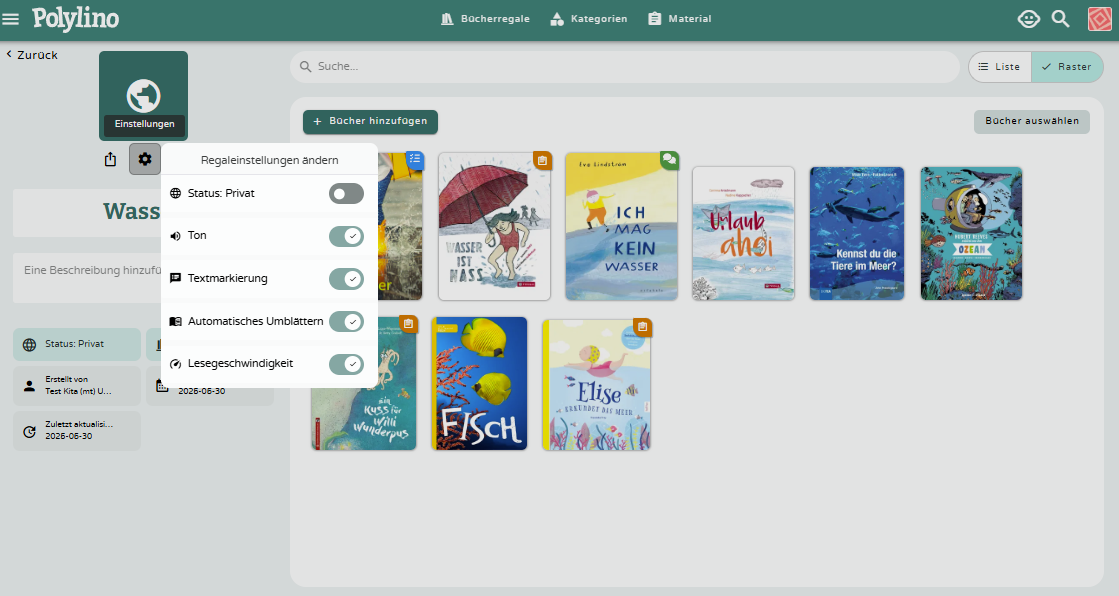The width and height of the screenshot is (1119, 596).
Task: Click the person icon by Erstellt von
Action: [29, 386]
